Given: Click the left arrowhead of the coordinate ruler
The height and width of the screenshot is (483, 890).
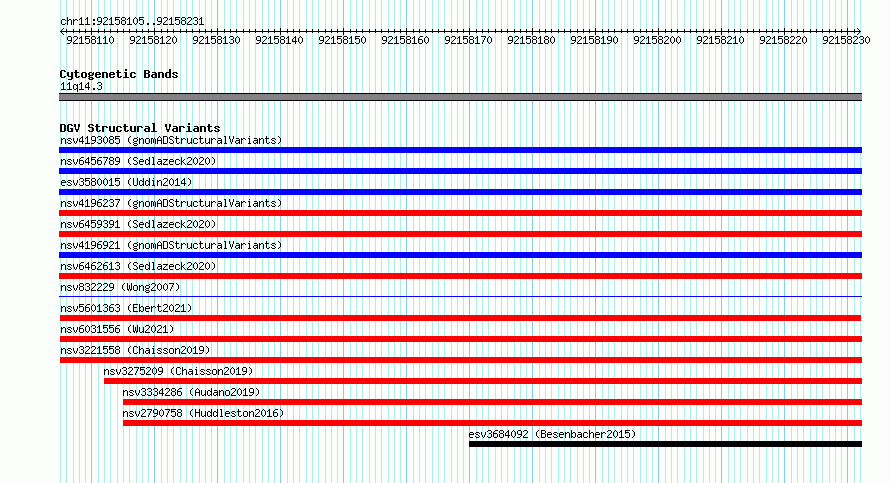Looking at the screenshot, I should [x=62, y=31].
